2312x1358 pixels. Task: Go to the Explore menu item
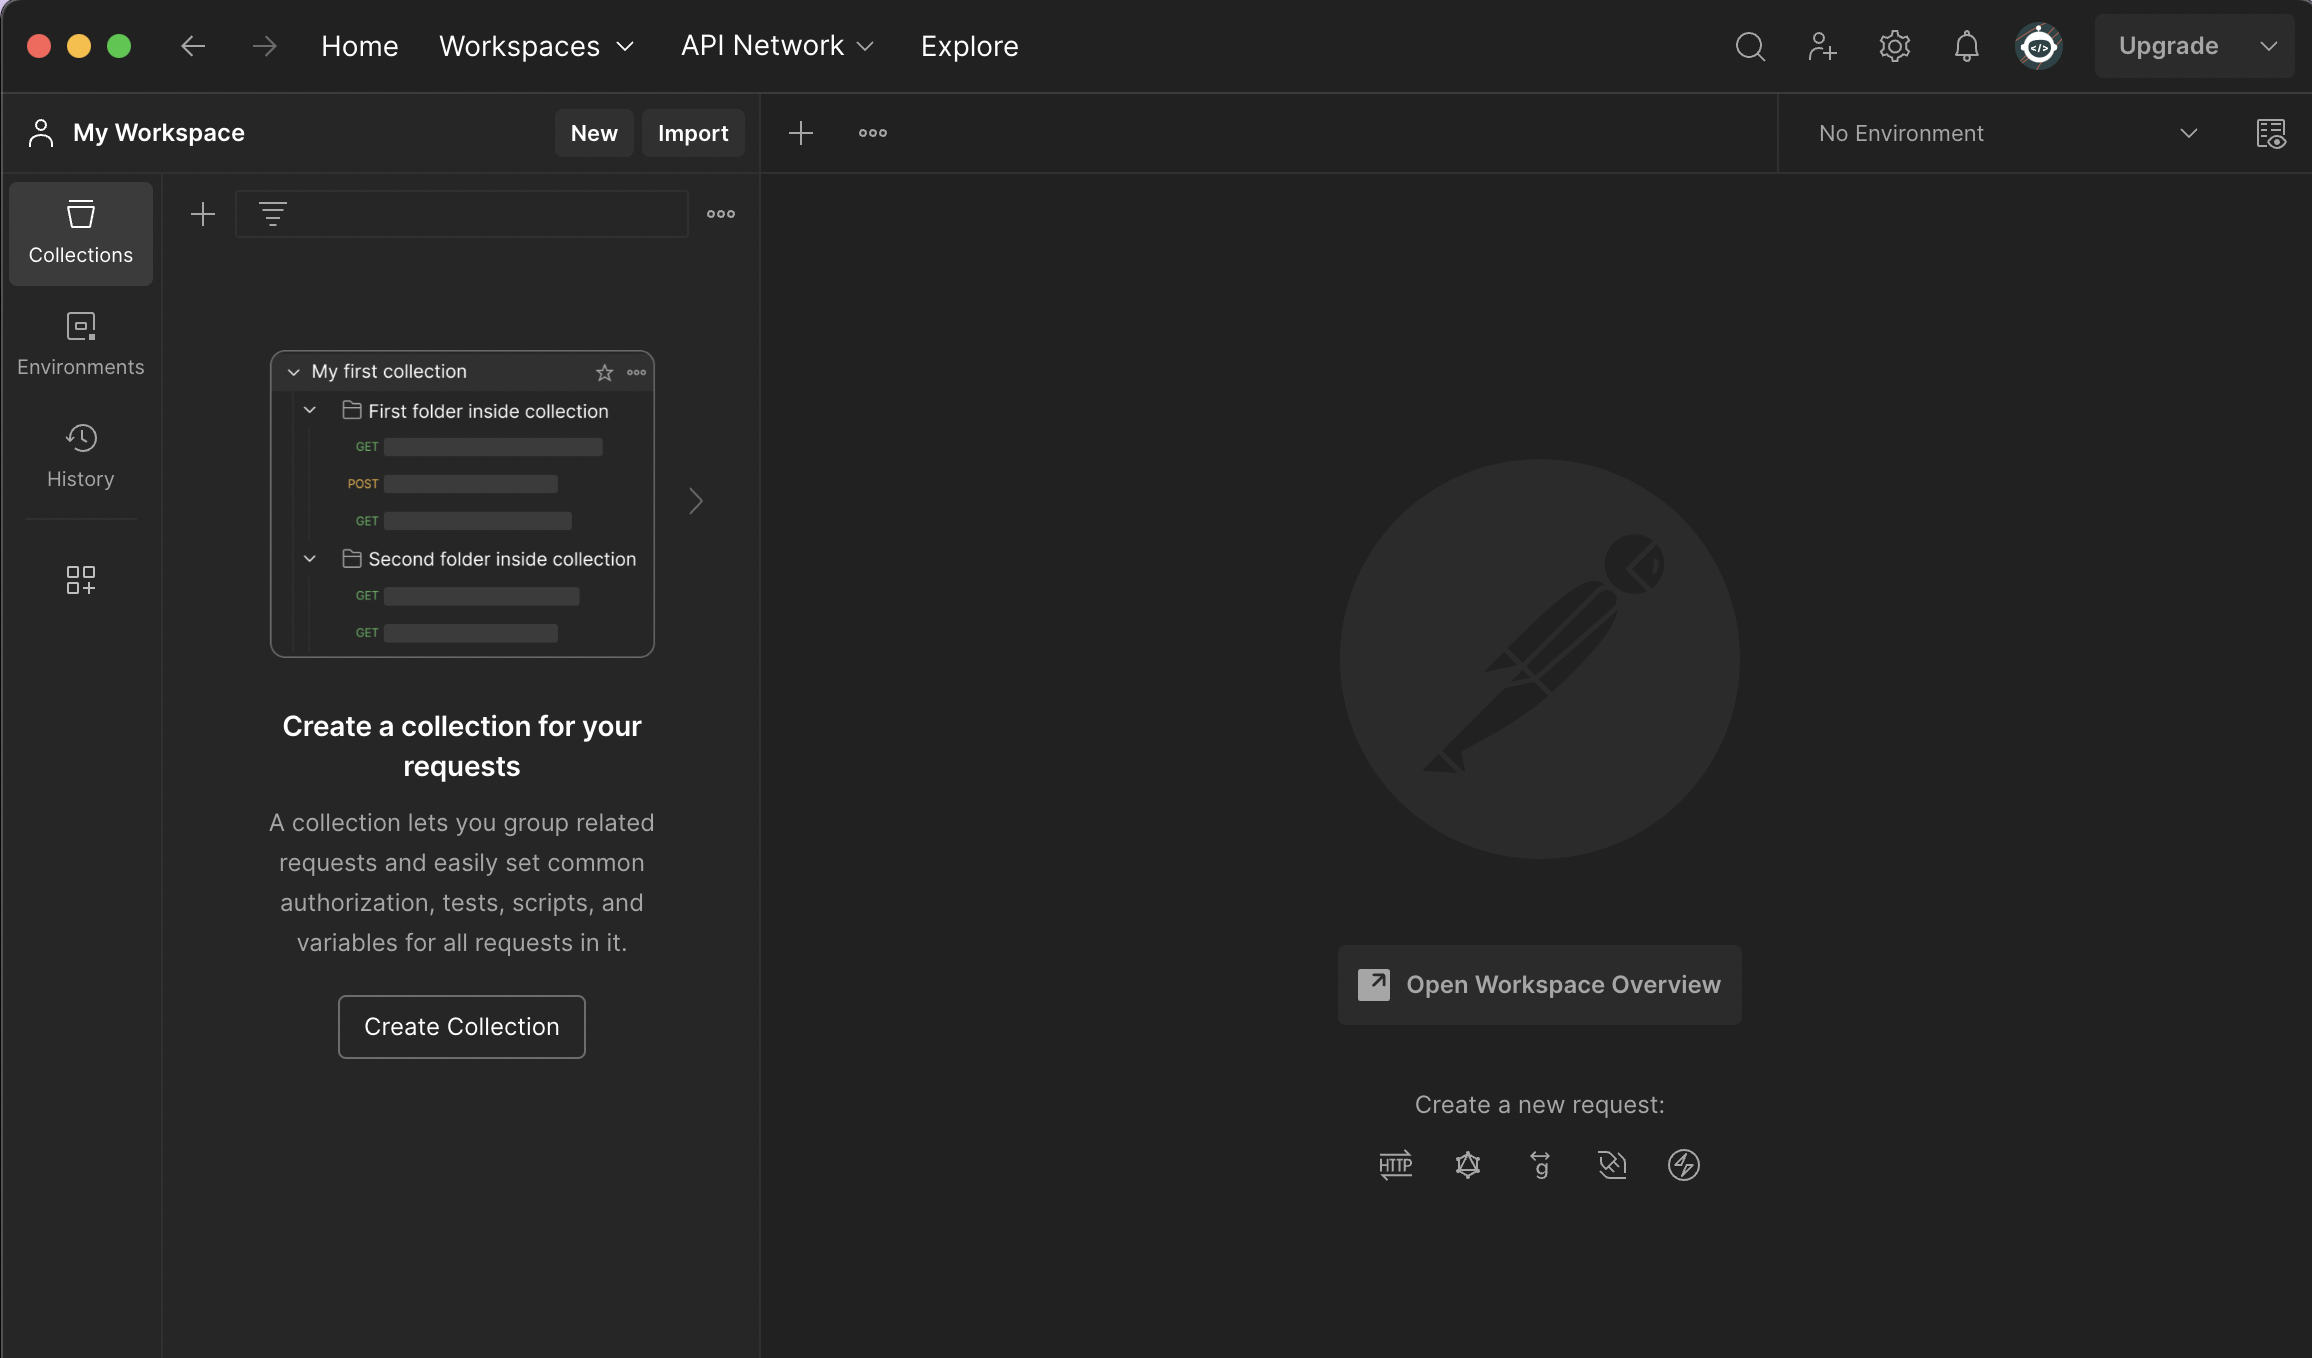(969, 46)
